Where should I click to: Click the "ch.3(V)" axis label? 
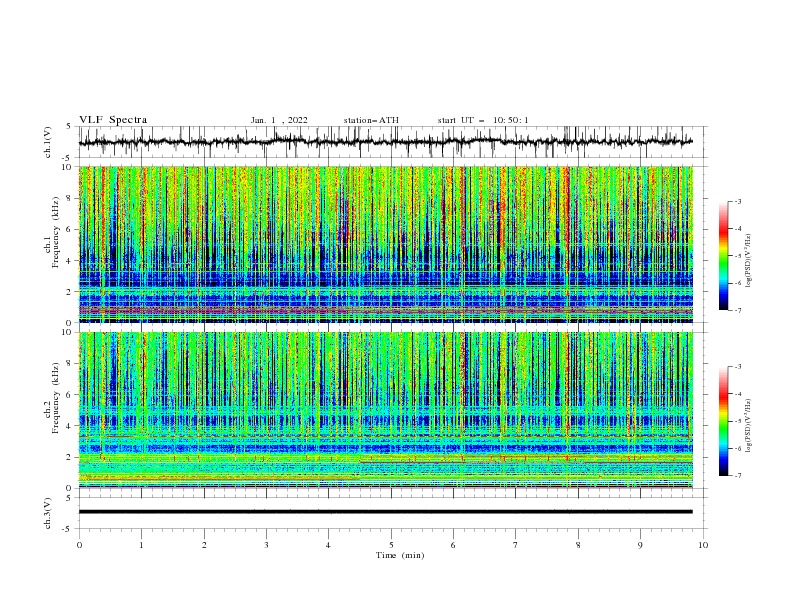[48, 513]
